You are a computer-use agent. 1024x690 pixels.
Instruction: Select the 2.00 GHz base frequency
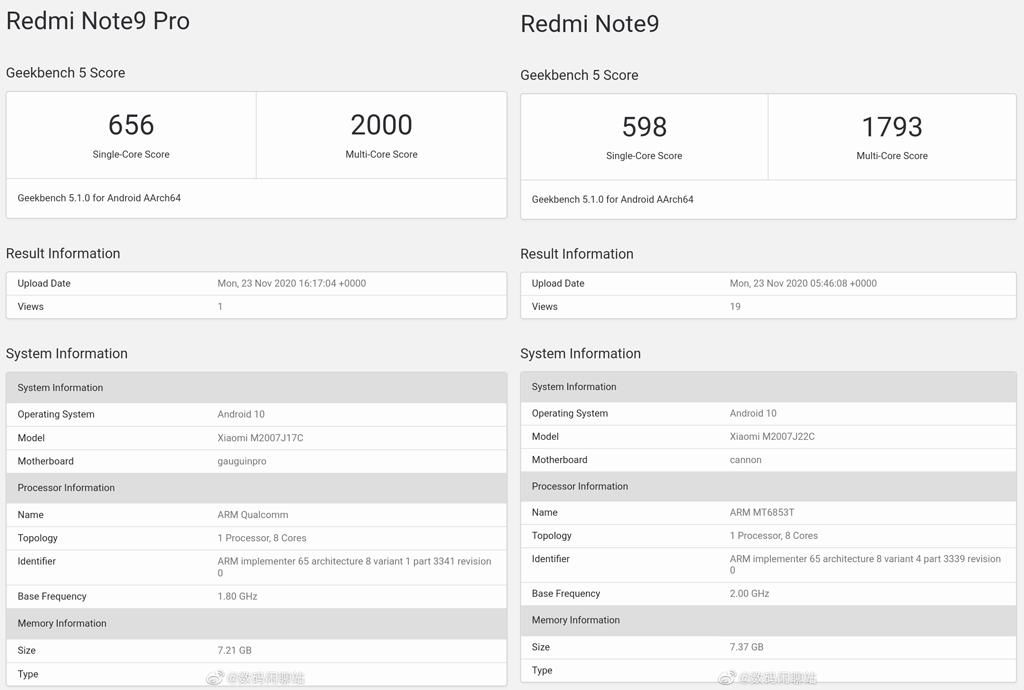(750, 594)
